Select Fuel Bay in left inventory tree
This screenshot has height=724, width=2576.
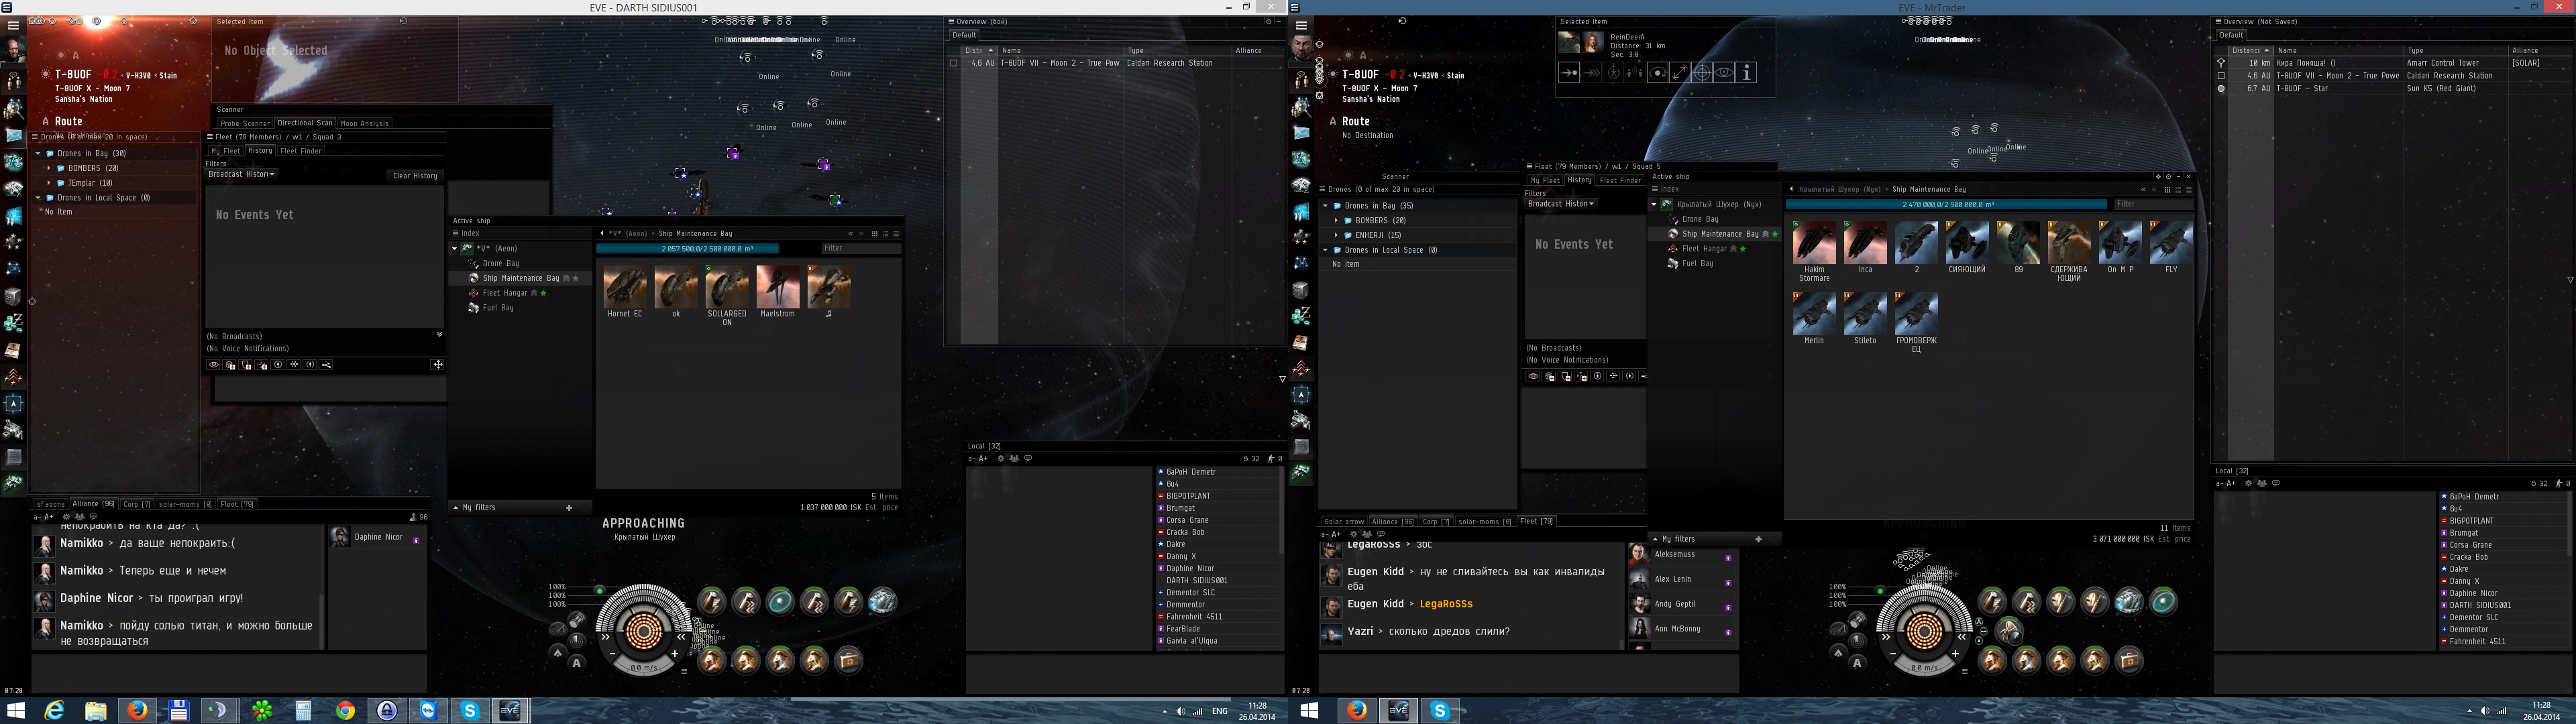(498, 308)
